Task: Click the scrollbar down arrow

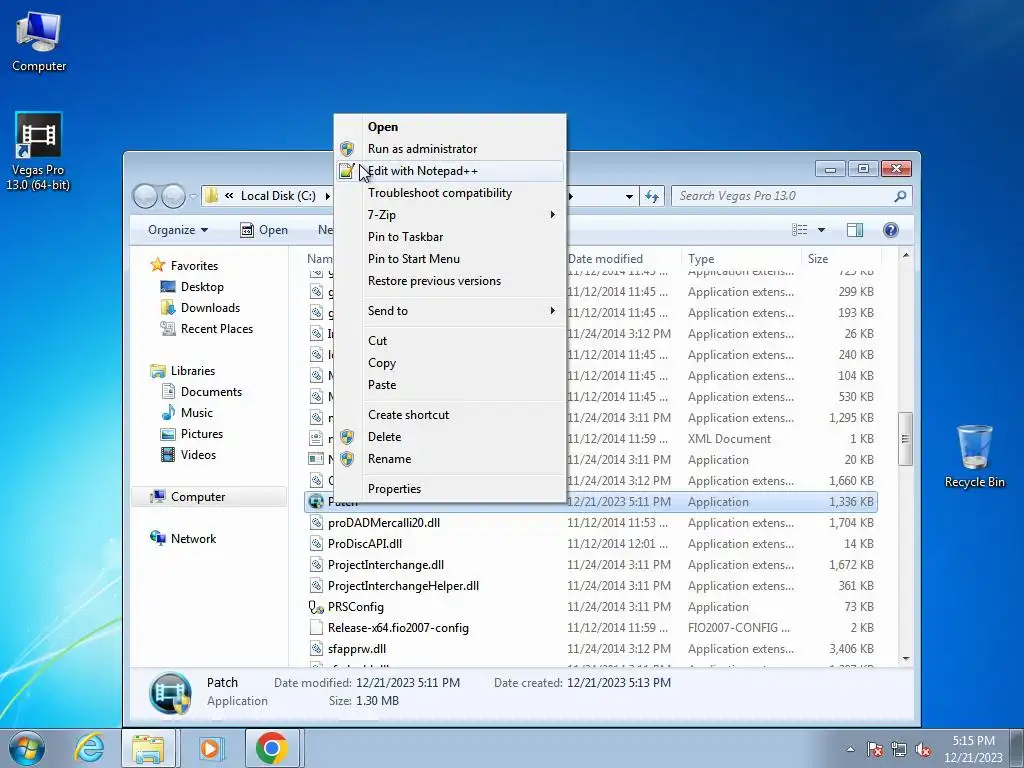Action: (x=905, y=658)
